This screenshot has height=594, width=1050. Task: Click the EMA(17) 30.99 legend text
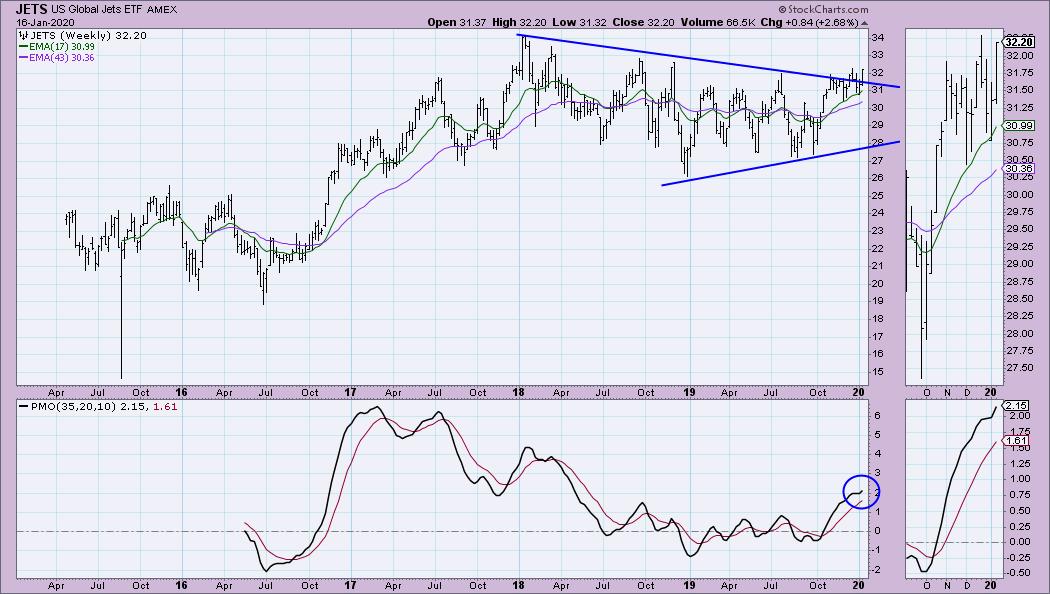[62, 47]
